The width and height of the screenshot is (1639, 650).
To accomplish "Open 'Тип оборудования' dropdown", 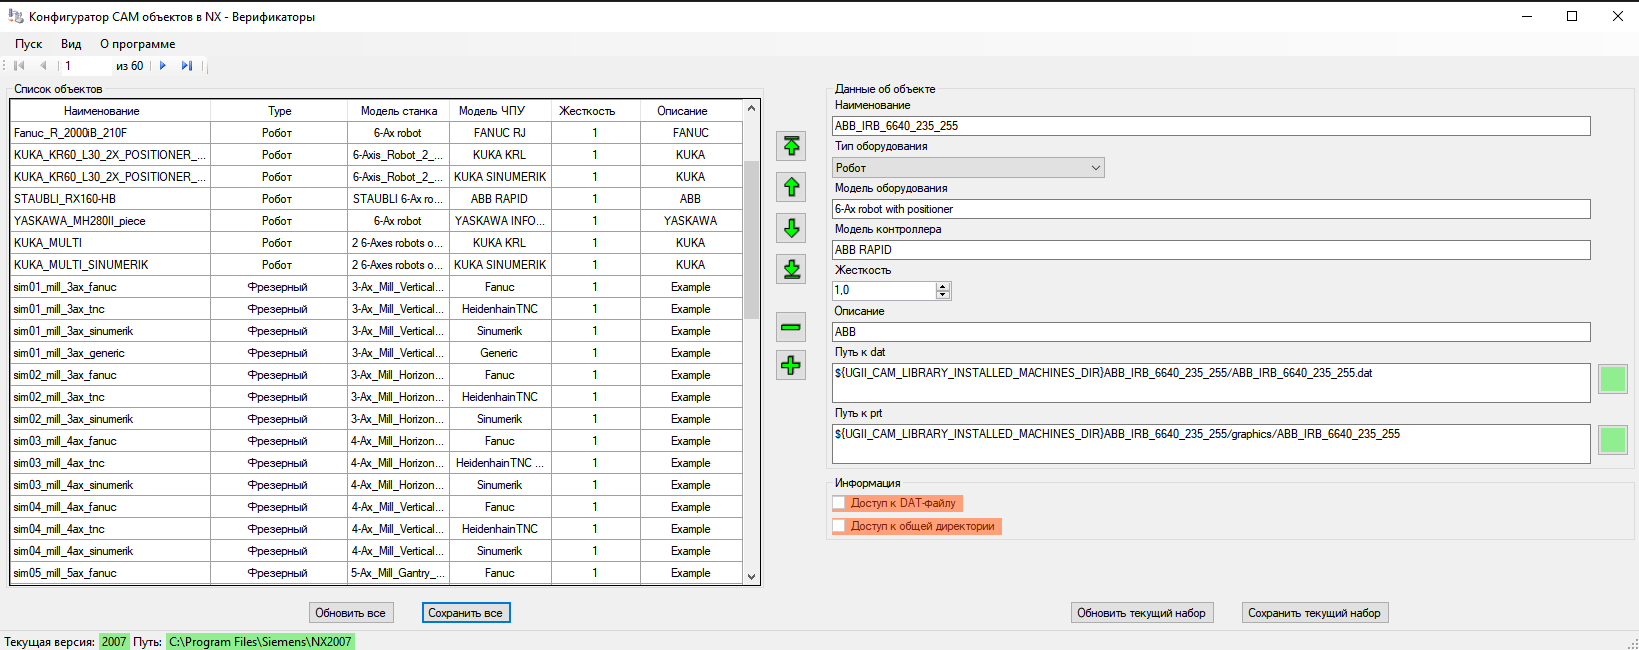I will pyautogui.click(x=1096, y=168).
